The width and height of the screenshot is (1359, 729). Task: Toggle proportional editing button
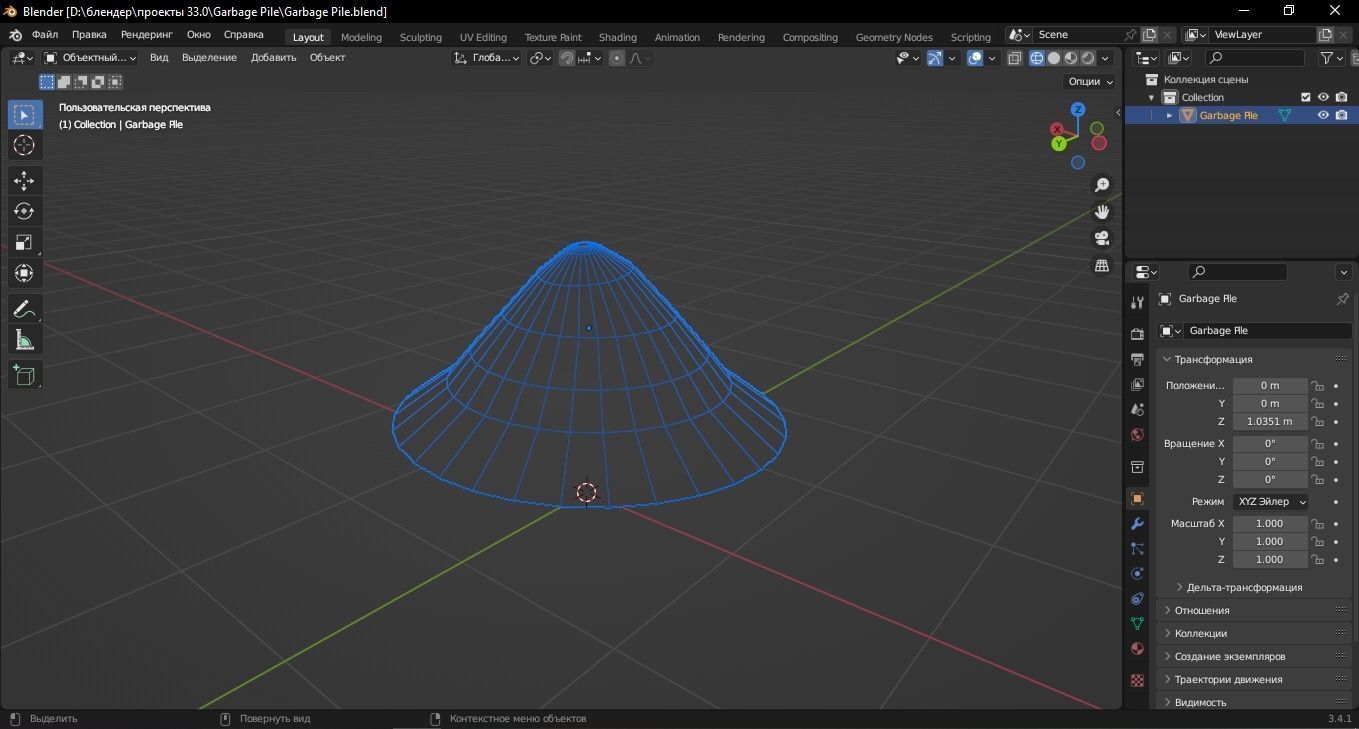[617, 58]
